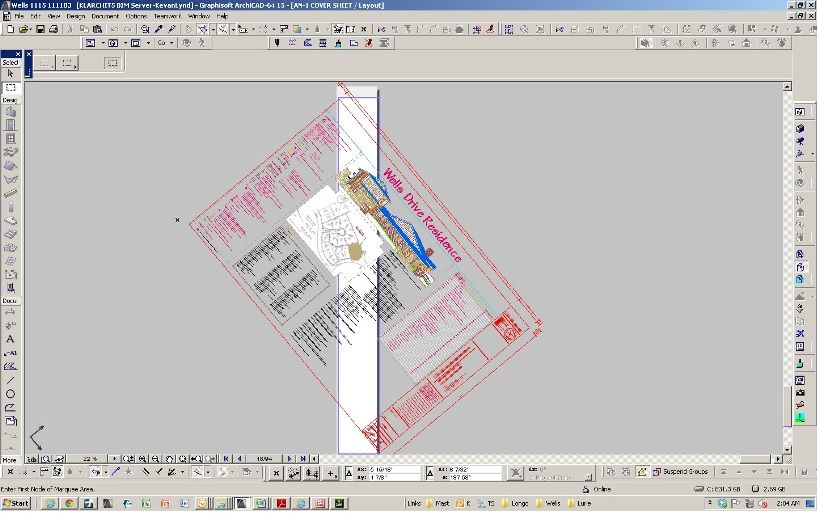
Task: Click the vertical scrollbar down arrow
Action: pos(787,450)
